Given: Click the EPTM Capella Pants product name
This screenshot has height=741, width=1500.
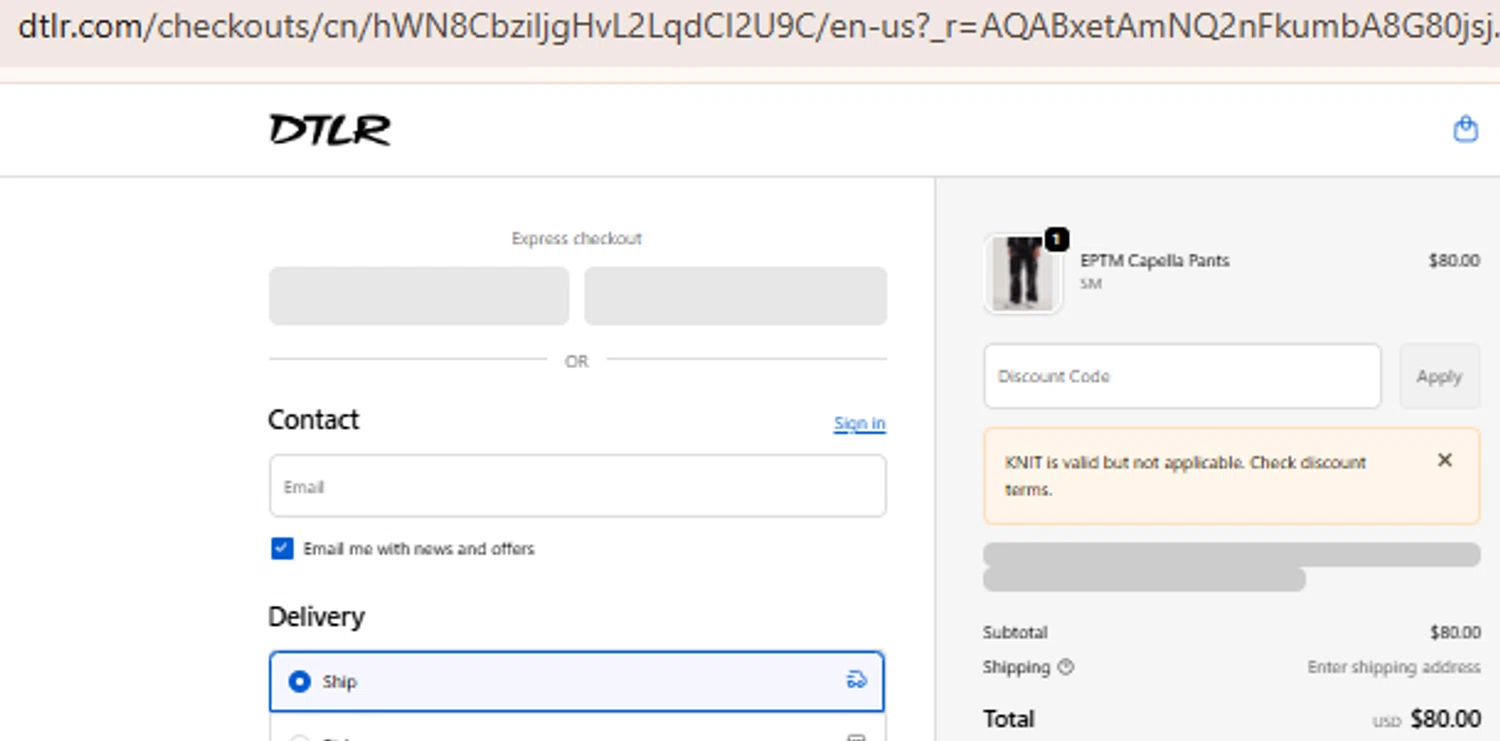Looking at the screenshot, I should 1155,260.
